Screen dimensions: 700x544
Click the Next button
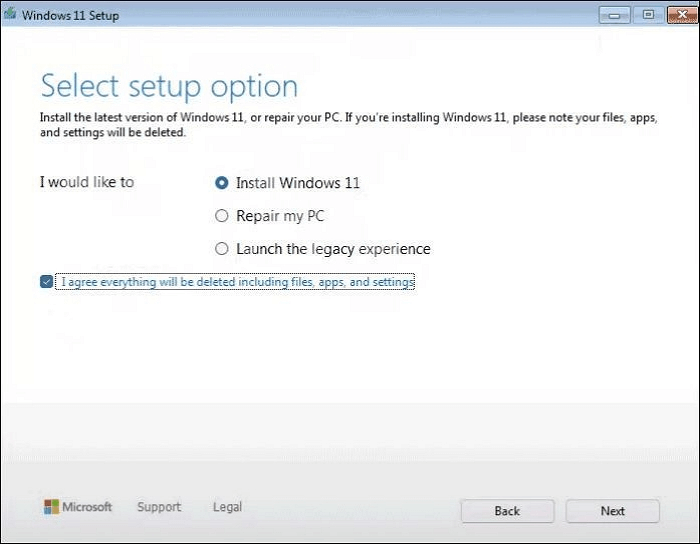612,511
